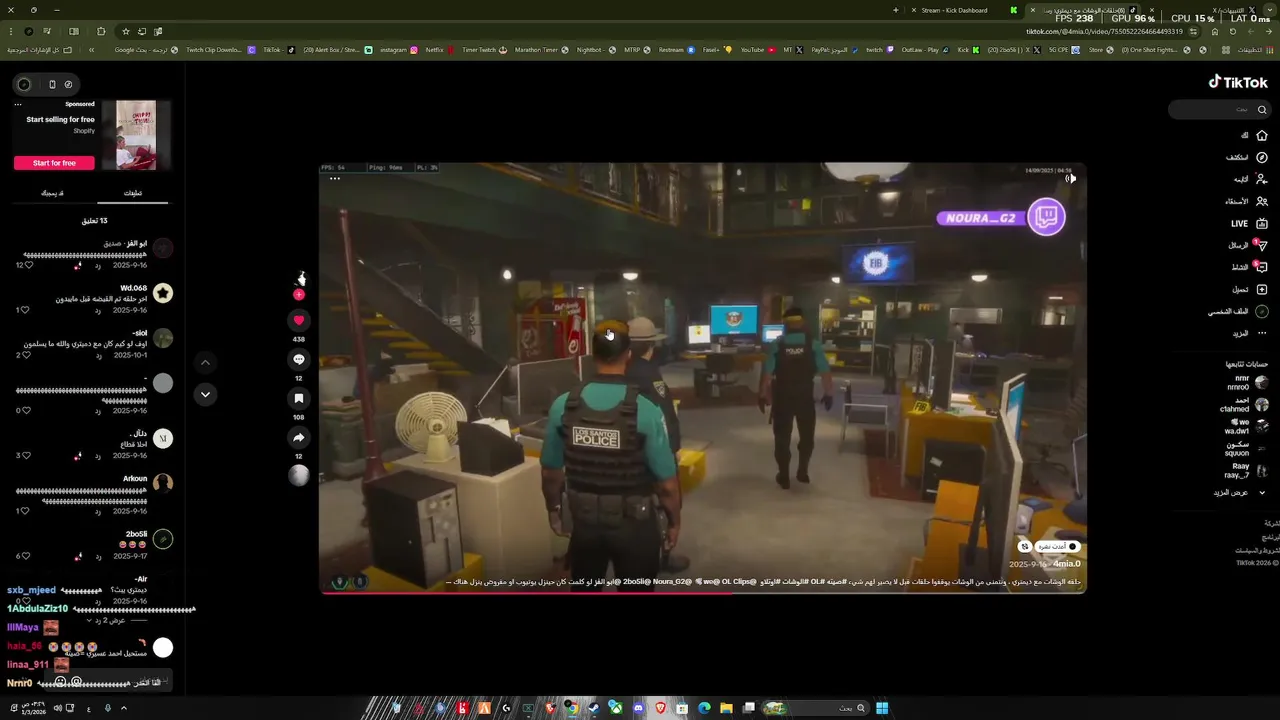1280x720 pixels.
Task: Open new browser tab plus button
Action: [x=896, y=10]
